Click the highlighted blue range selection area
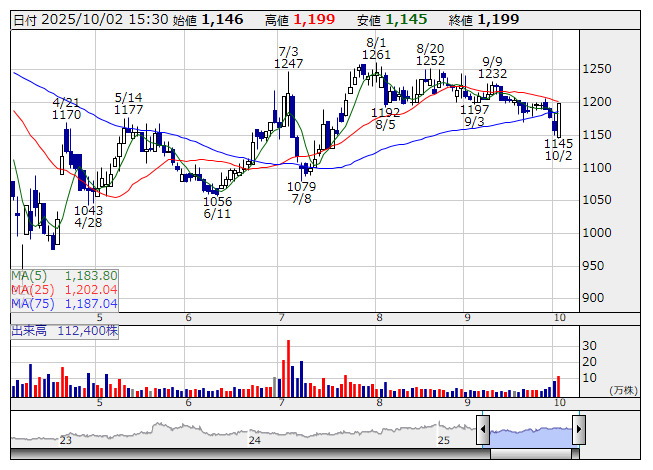The width and height of the screenshot is (653, 470). click(531, 437)
